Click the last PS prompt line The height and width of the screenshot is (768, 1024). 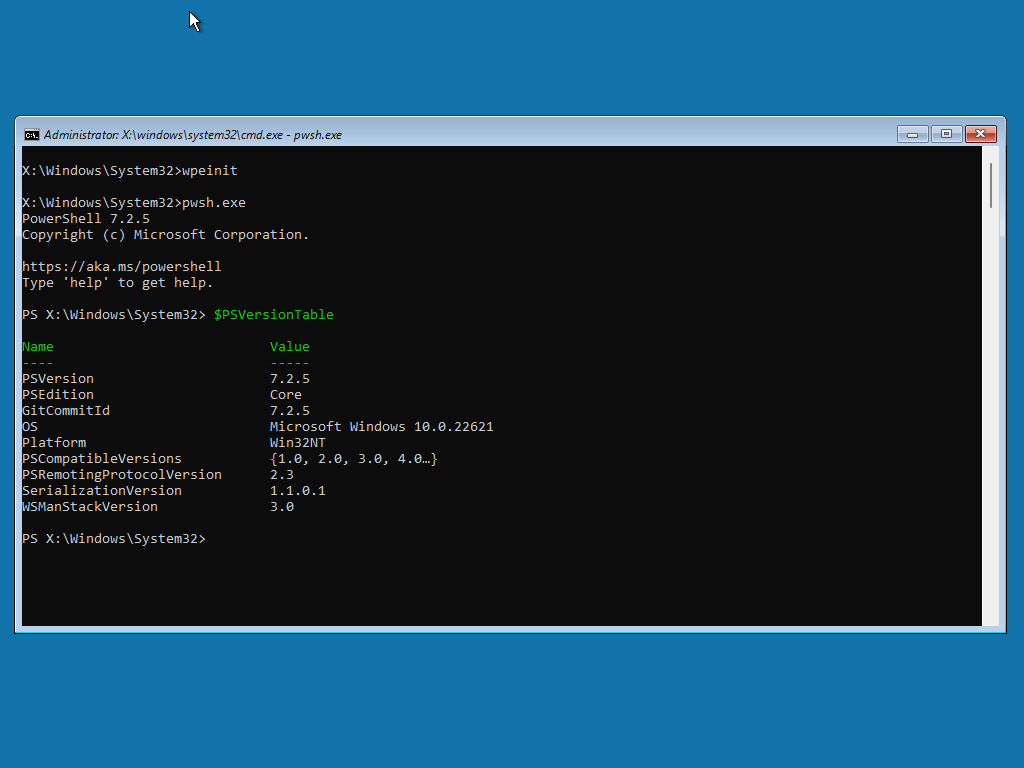point(113,539)
